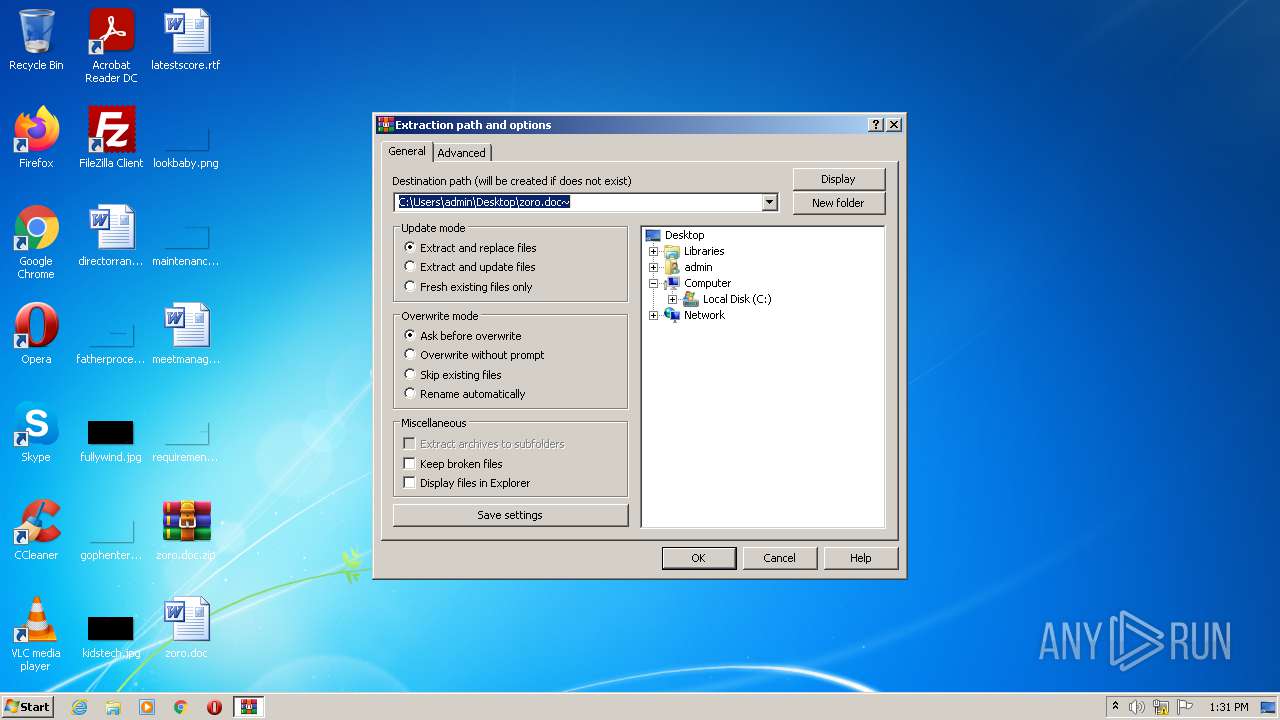Switch to the General tab
The height and width of the screenshot is (720, 1280).
click(x=407, y=151)
